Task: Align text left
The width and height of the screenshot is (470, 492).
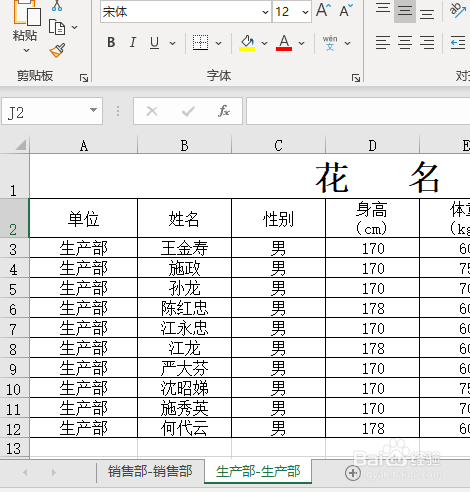Action: pyautogui.click(x=383, y=43)
